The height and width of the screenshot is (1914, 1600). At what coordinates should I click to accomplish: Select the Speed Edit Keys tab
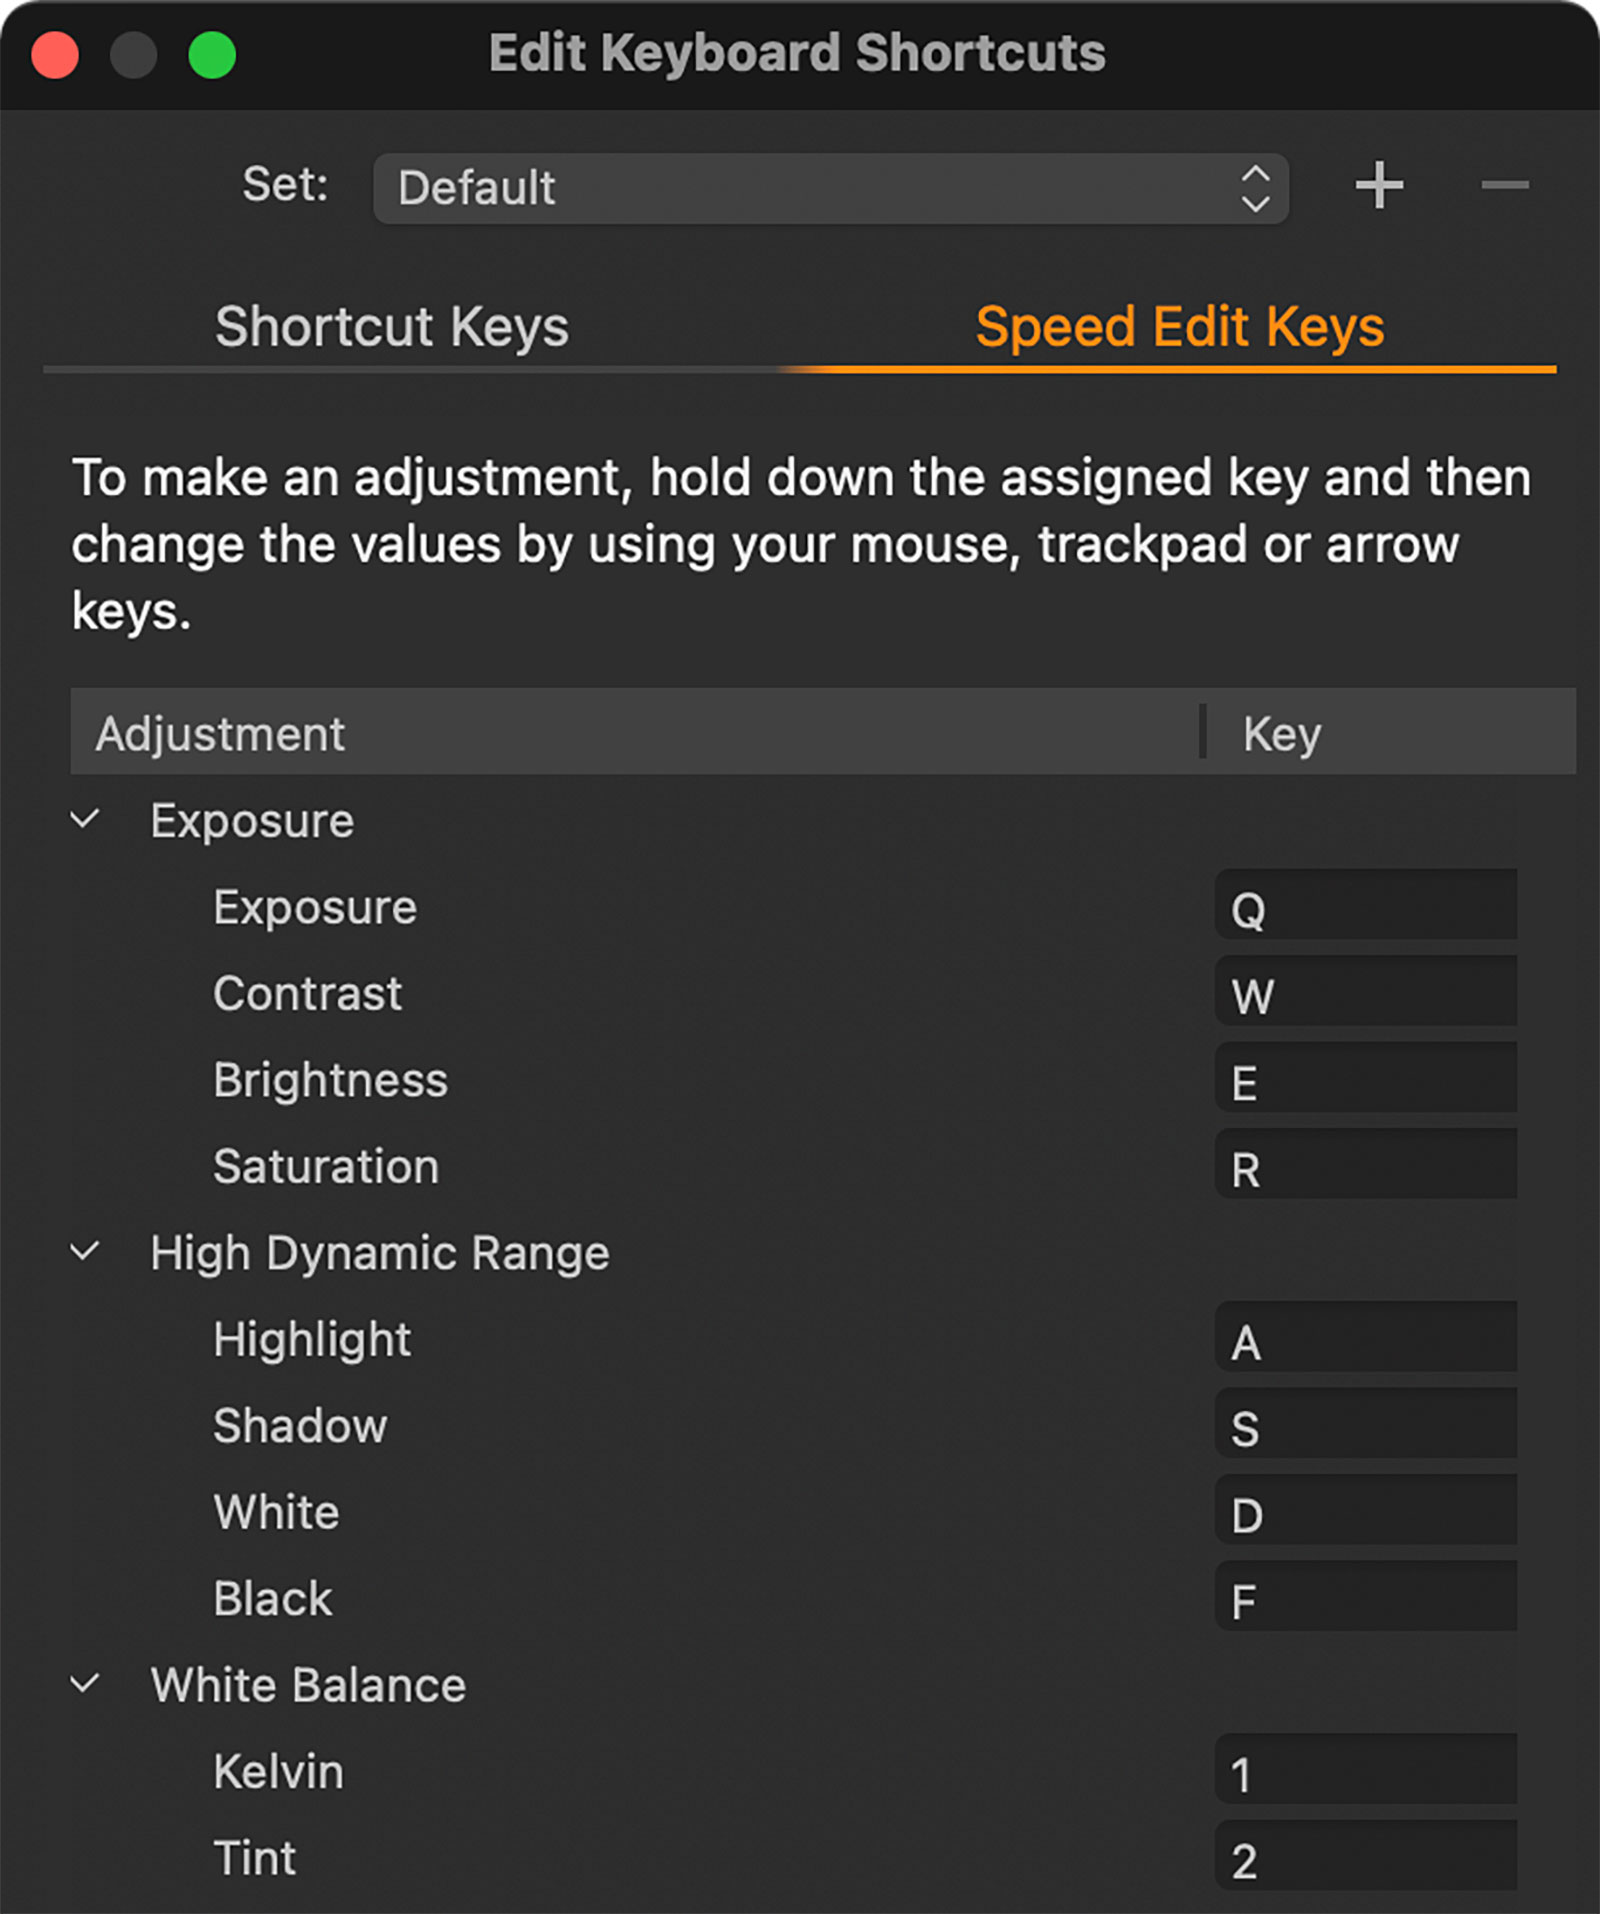1179,327
